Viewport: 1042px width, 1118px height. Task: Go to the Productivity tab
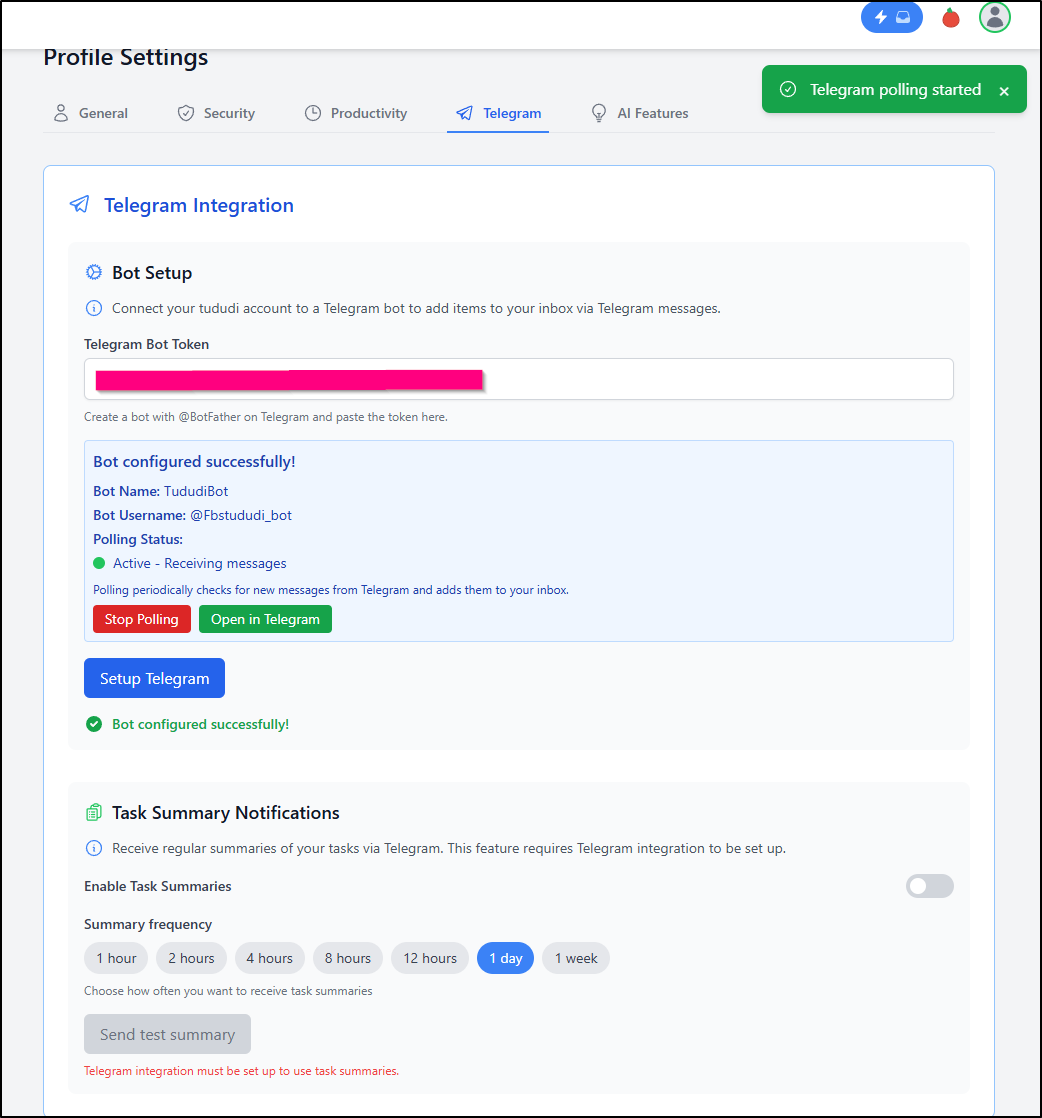pyautogui.click(x=356, y=113)
